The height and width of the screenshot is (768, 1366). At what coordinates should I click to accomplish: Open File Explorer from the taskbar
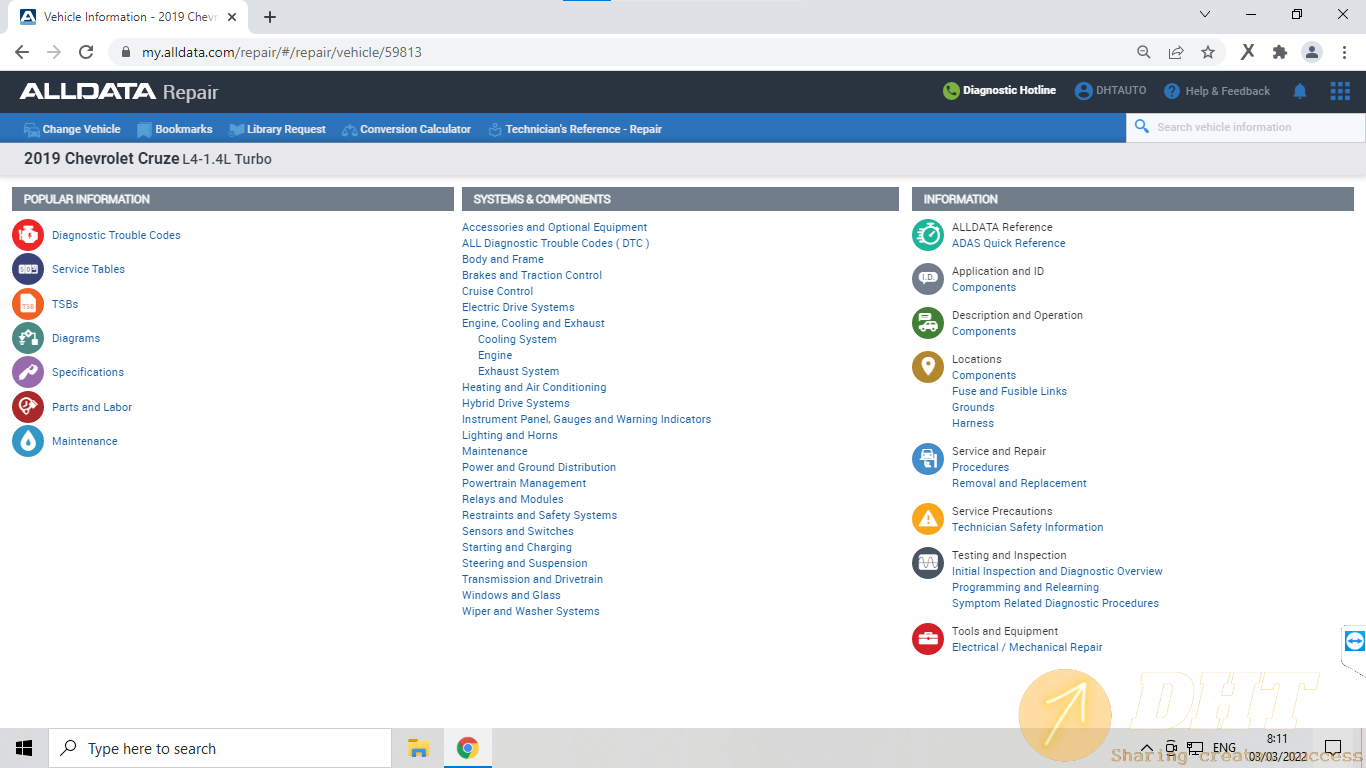(418, 748)
